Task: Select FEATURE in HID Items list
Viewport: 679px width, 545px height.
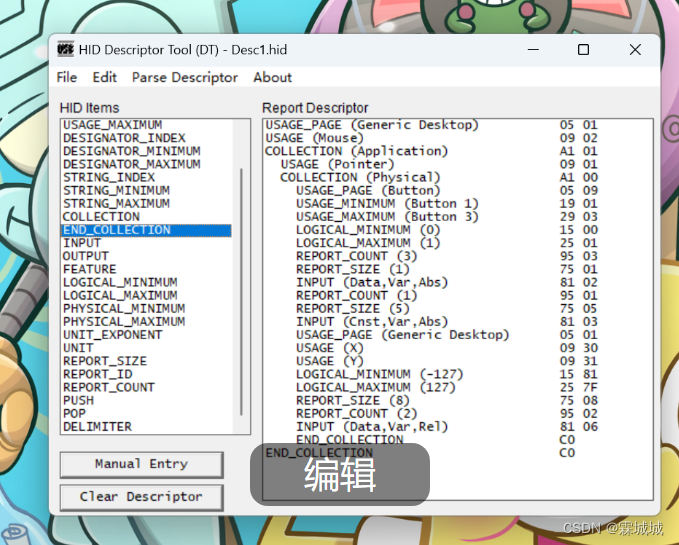Action: tap(146, 269)
